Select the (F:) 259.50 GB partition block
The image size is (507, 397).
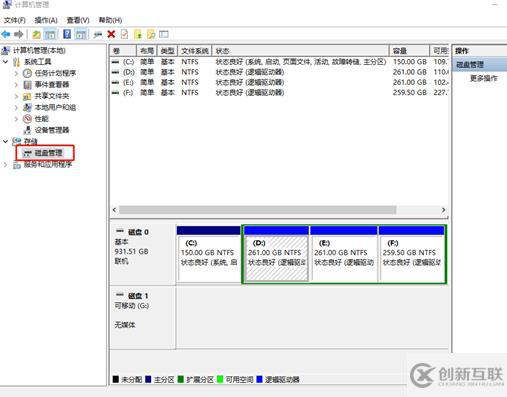[x=412, y=254]
